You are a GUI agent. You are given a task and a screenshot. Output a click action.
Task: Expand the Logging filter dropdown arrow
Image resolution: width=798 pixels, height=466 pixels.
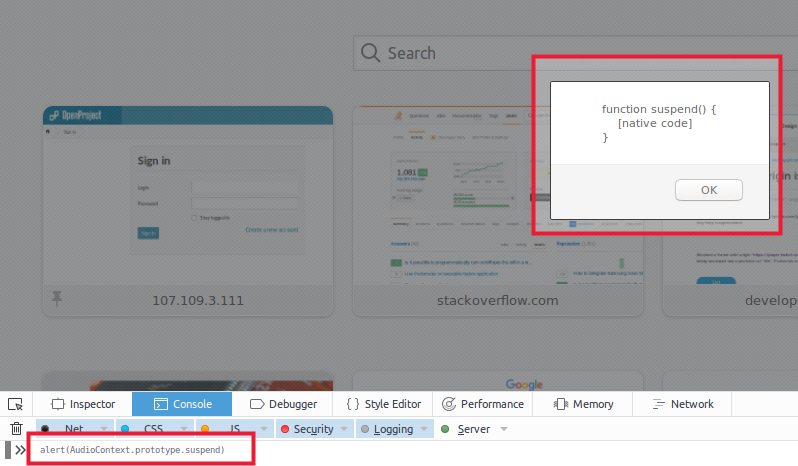coord(424,429)
